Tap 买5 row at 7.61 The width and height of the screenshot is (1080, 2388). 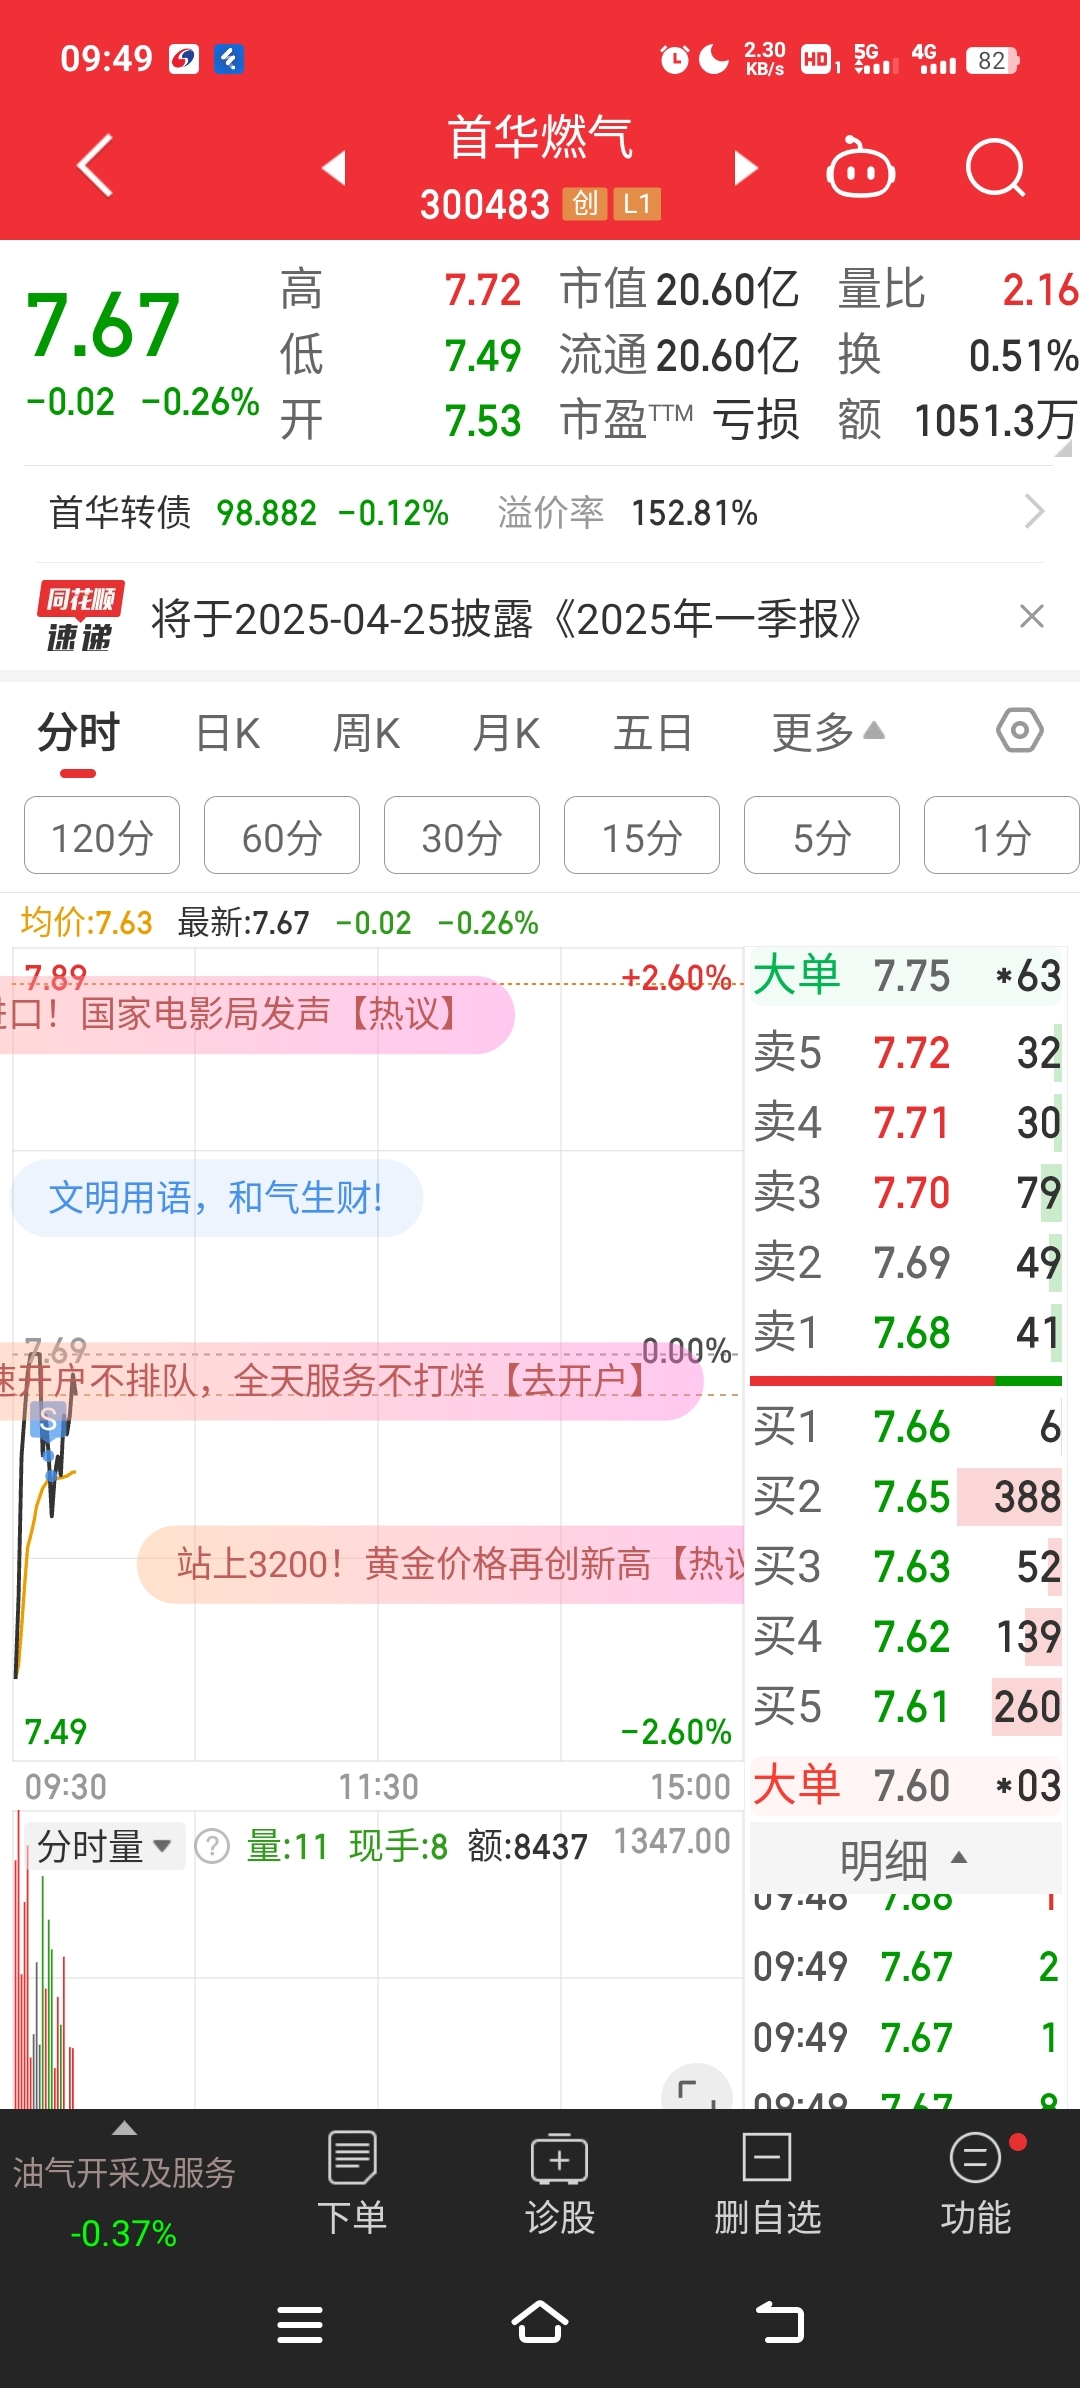(x=906, y=1706)
